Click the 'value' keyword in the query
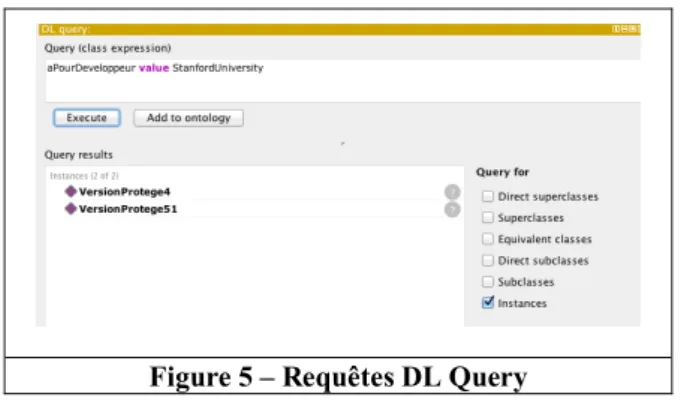Screen dimensions: 681x400 [154, 68]
